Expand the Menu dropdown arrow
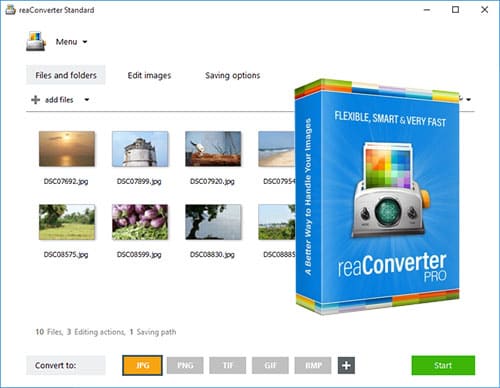The image size is (500, 388). tap(85, 42)
